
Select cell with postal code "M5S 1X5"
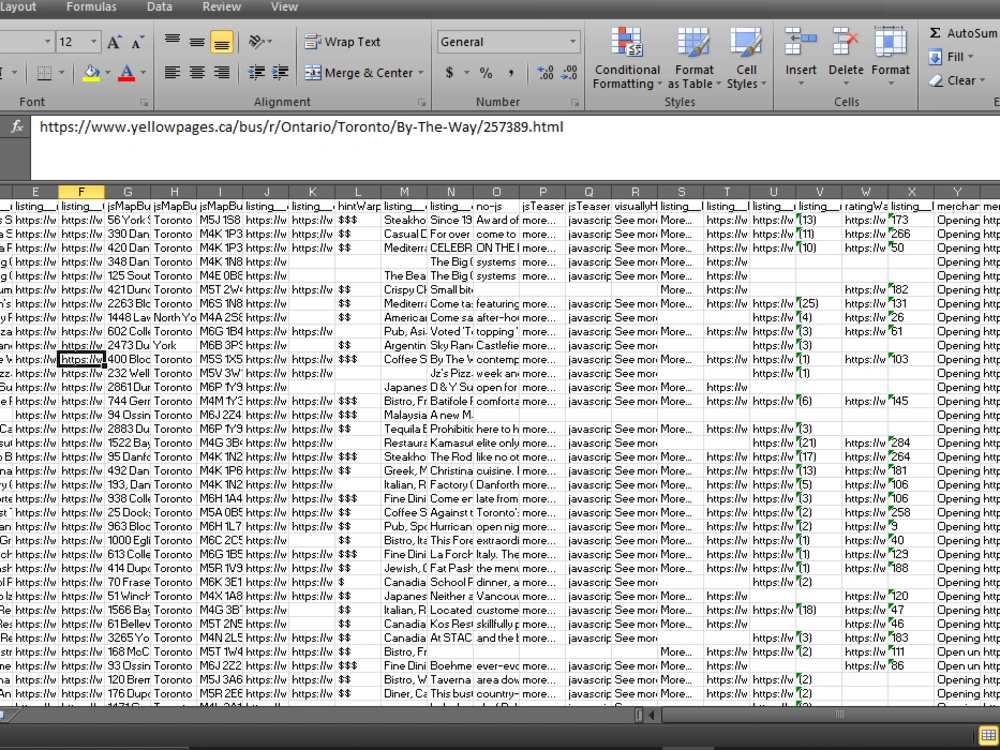[220, 359]
